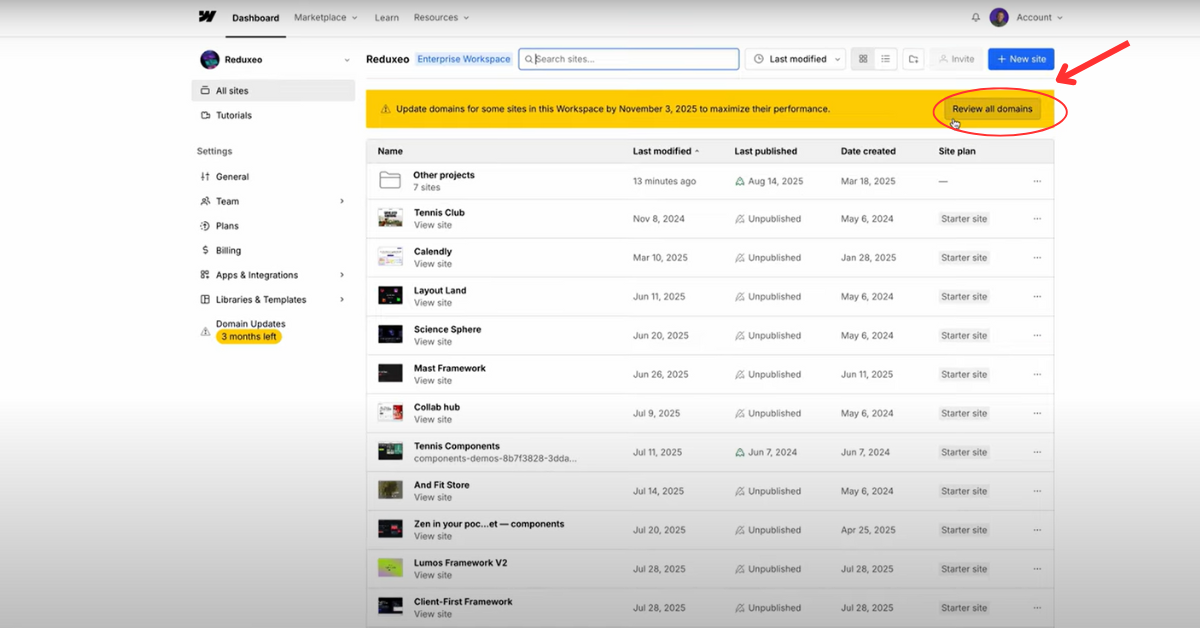
Task: Open the account avatar menu
Action: point(999,17)
